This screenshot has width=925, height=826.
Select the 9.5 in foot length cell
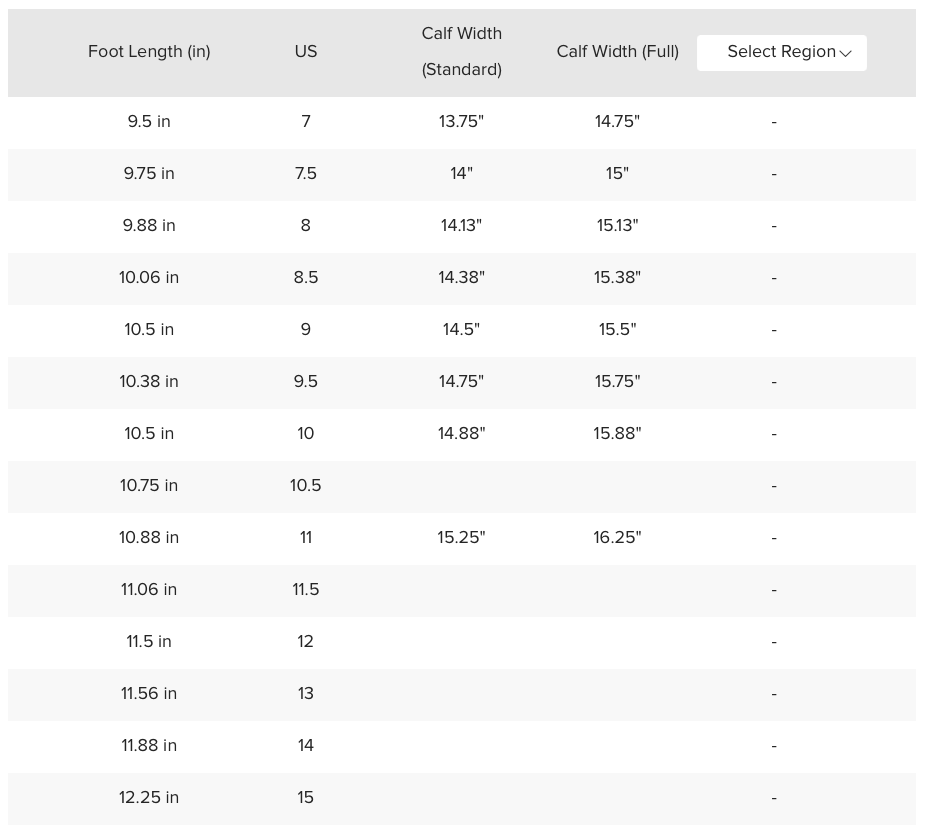pyautogui.click(x=149, y=122)
